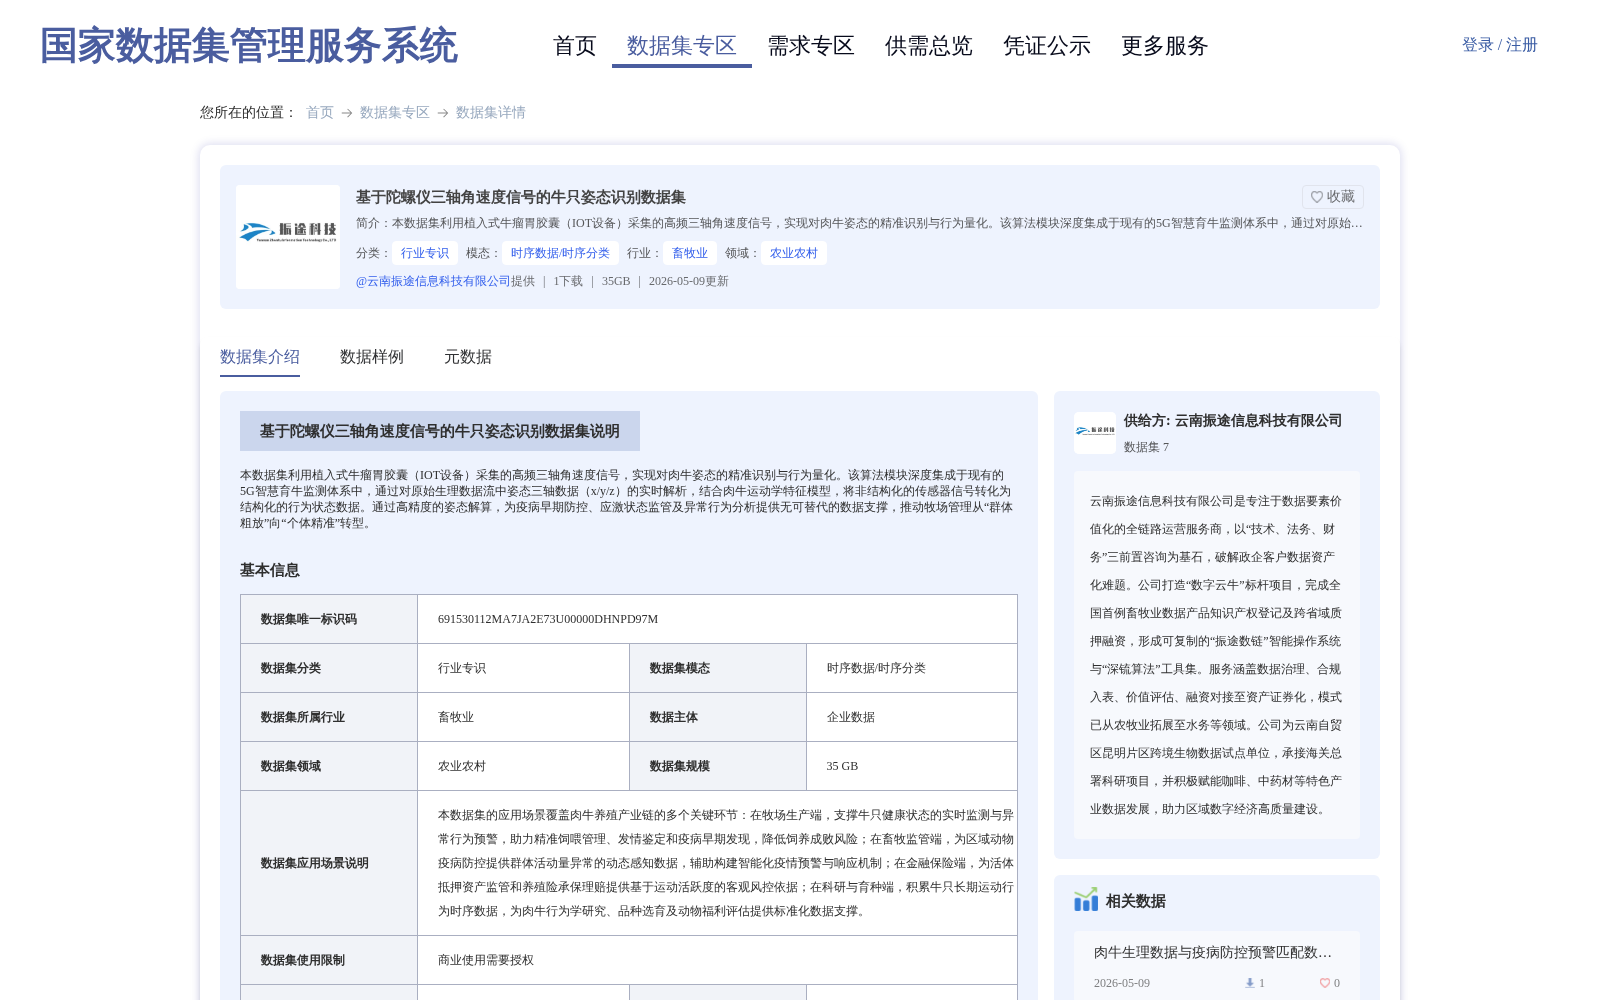This screenshot has width=1600, height=1000.
Task: Click the 数据集唯一标识码 label cell
Action: tap(329, 619)
